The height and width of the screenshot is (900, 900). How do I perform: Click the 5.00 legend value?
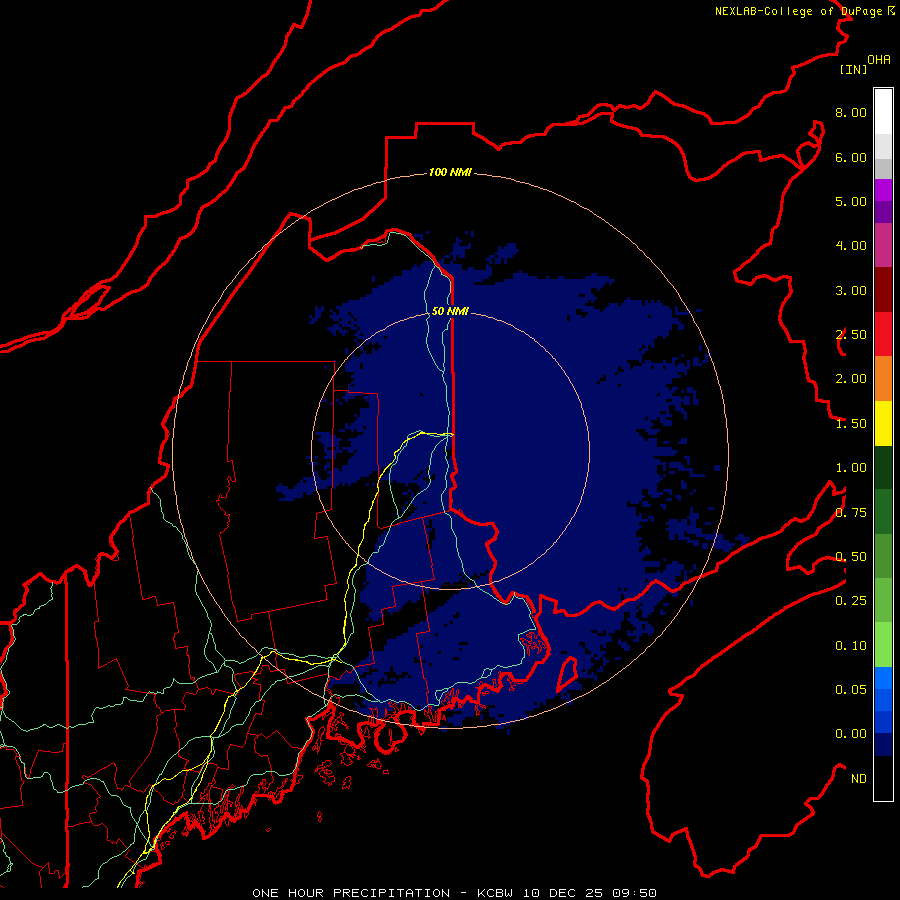point(851,201)
